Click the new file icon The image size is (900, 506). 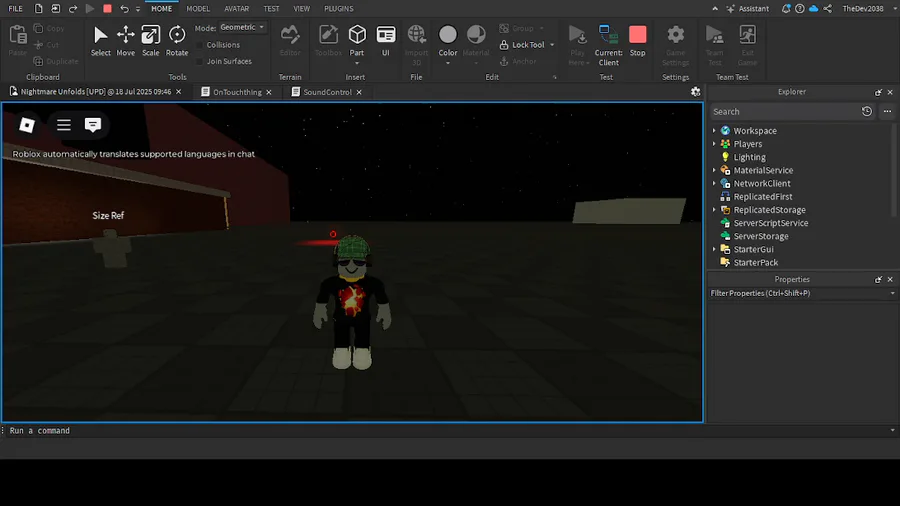click(38, 9)
